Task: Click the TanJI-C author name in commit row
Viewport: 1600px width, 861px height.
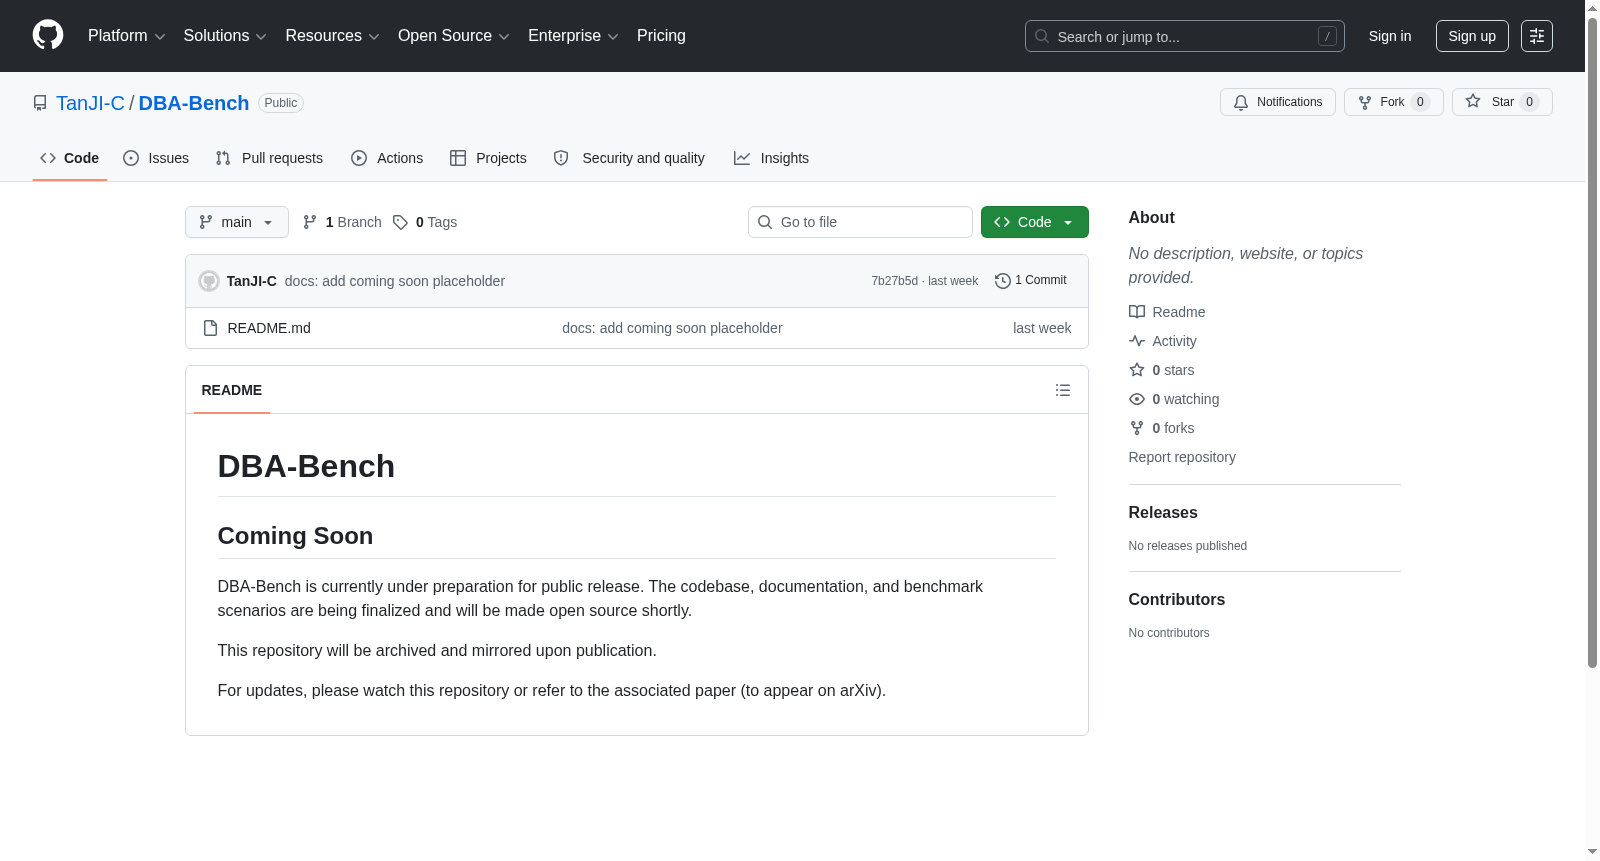Action: click(252, 281)
